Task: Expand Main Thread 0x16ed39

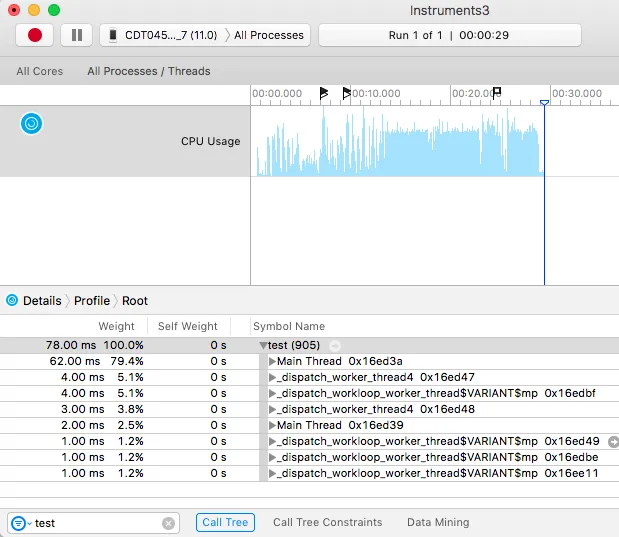Action: click(272, 425)
